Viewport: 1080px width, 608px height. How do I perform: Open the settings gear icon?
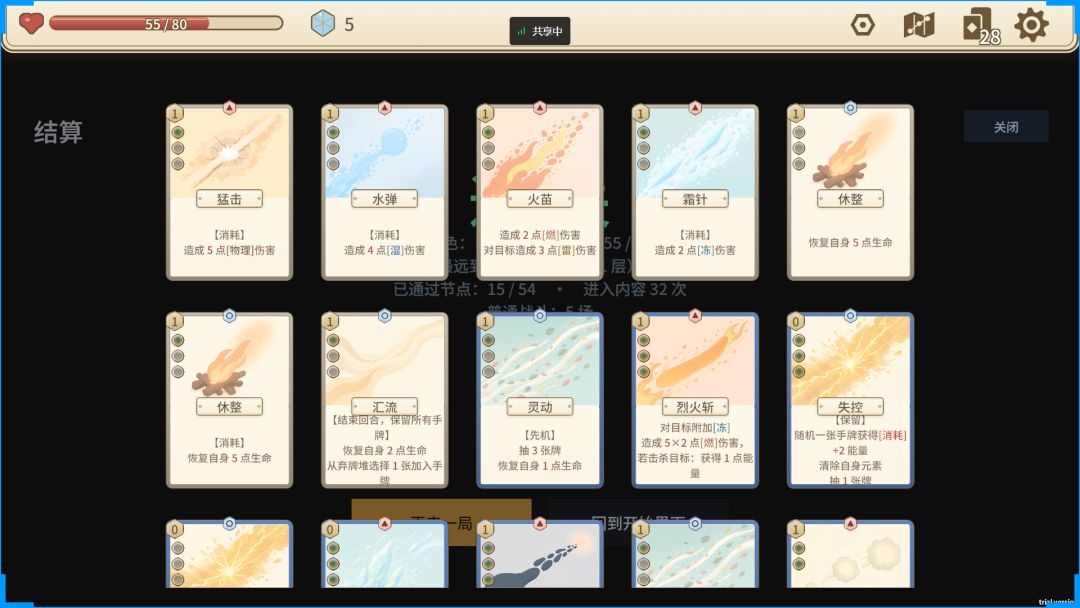pos(1031,25)
